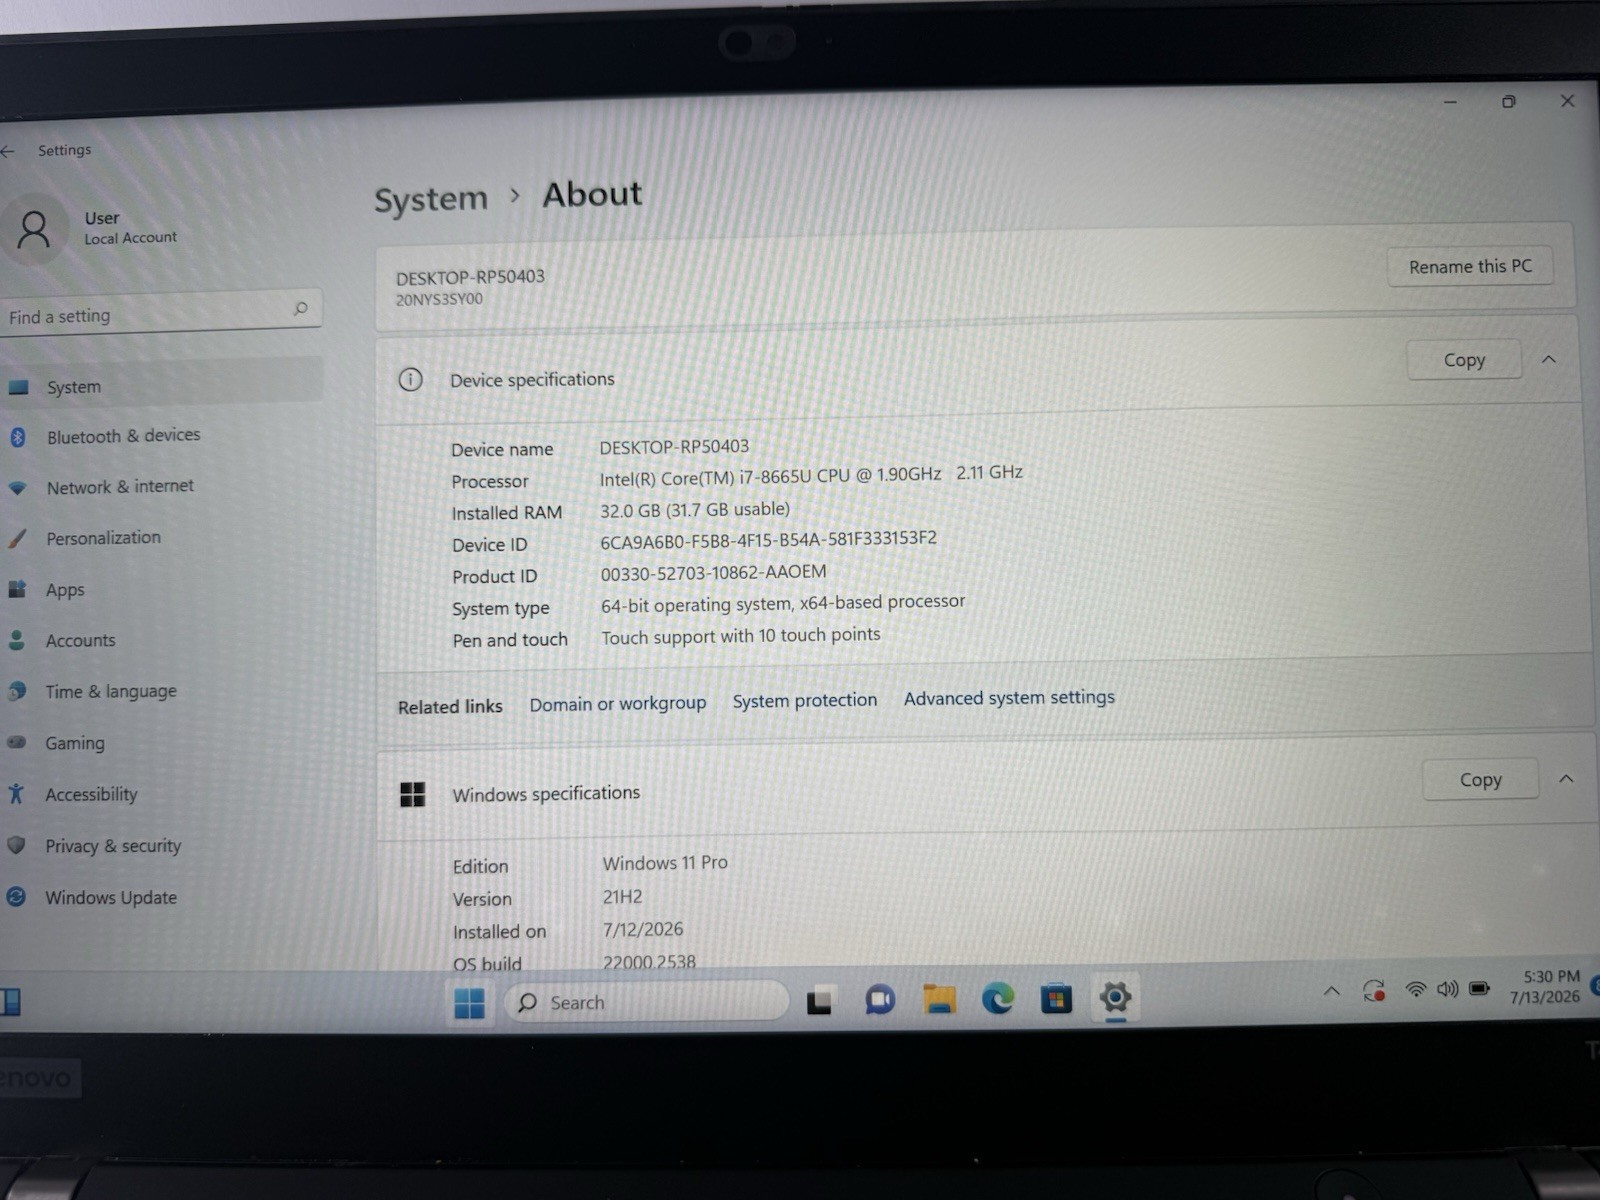Copy the Windows specifications

[1480, 779]
